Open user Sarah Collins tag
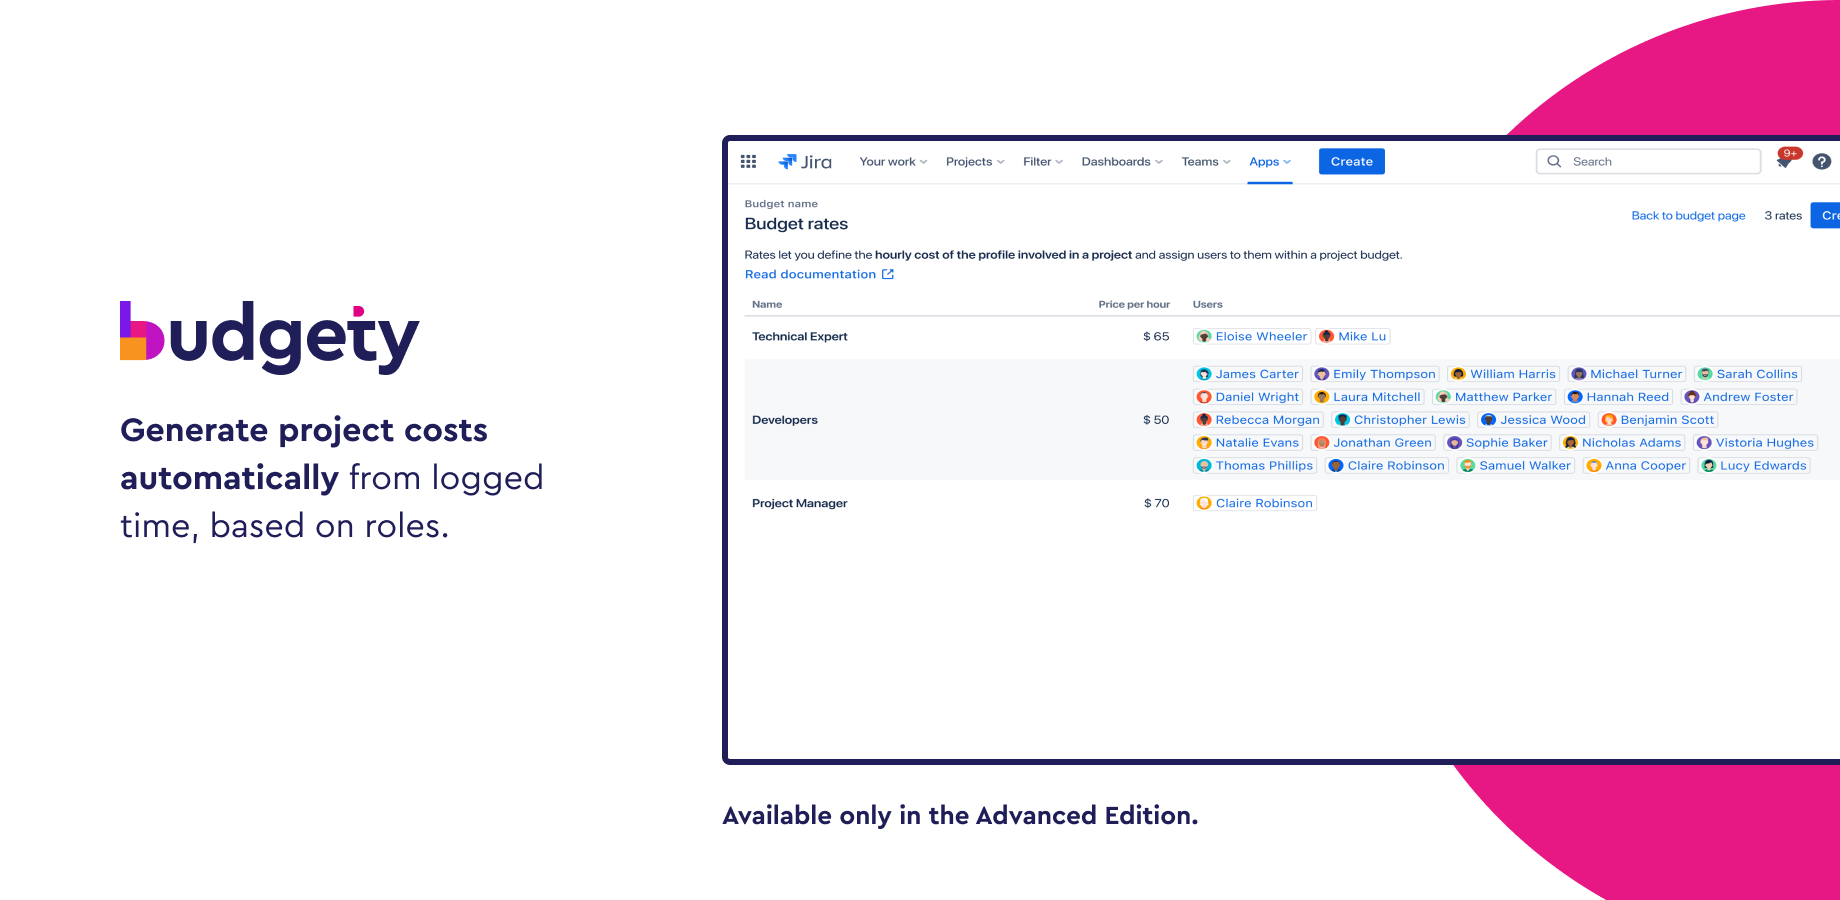 click(1748, 374)
